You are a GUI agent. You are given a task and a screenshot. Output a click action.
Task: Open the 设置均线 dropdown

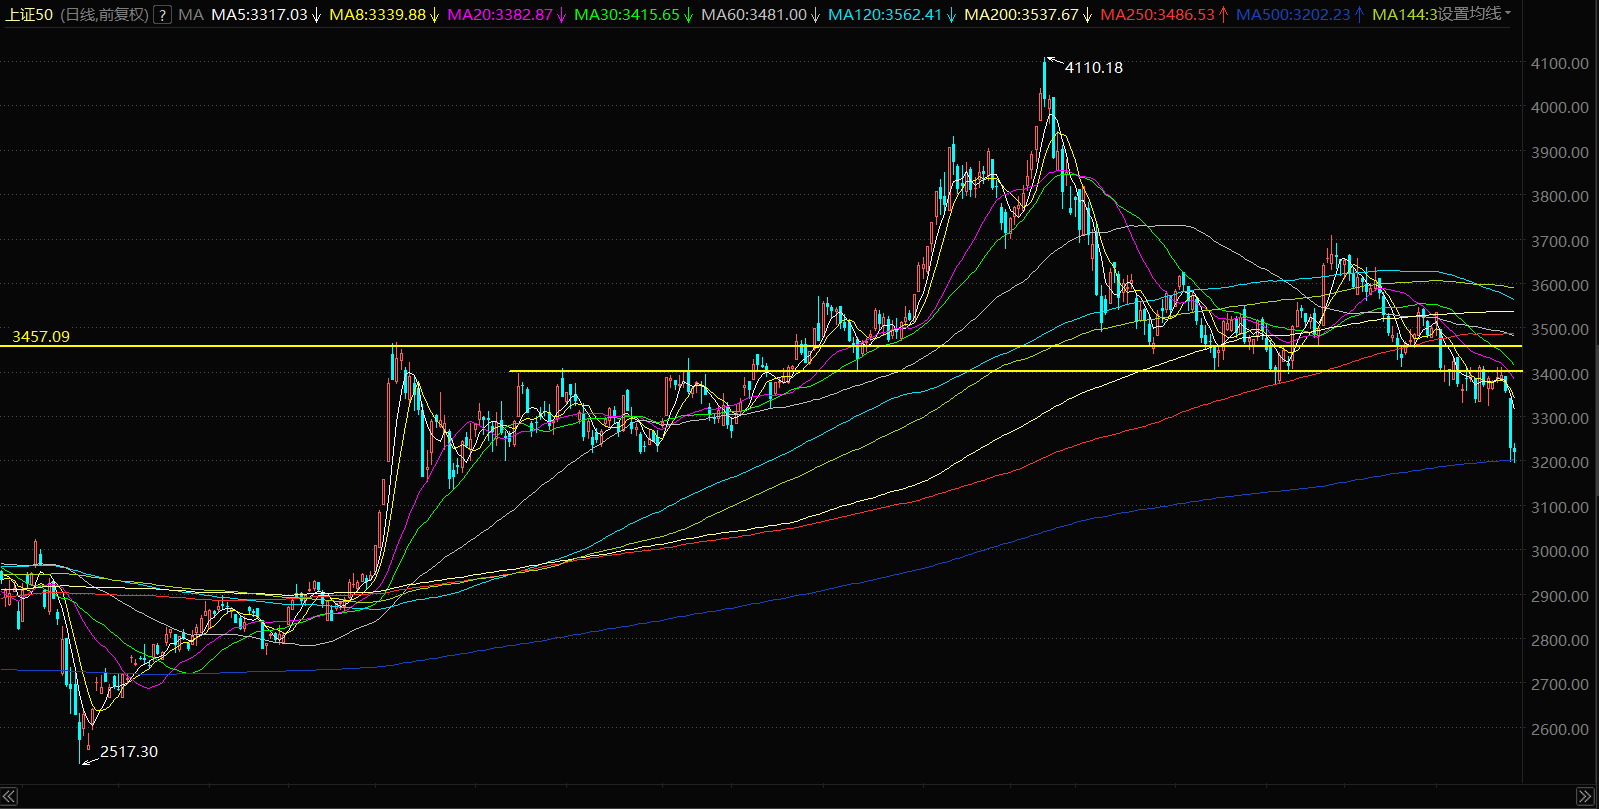(x=1475, y=14)
